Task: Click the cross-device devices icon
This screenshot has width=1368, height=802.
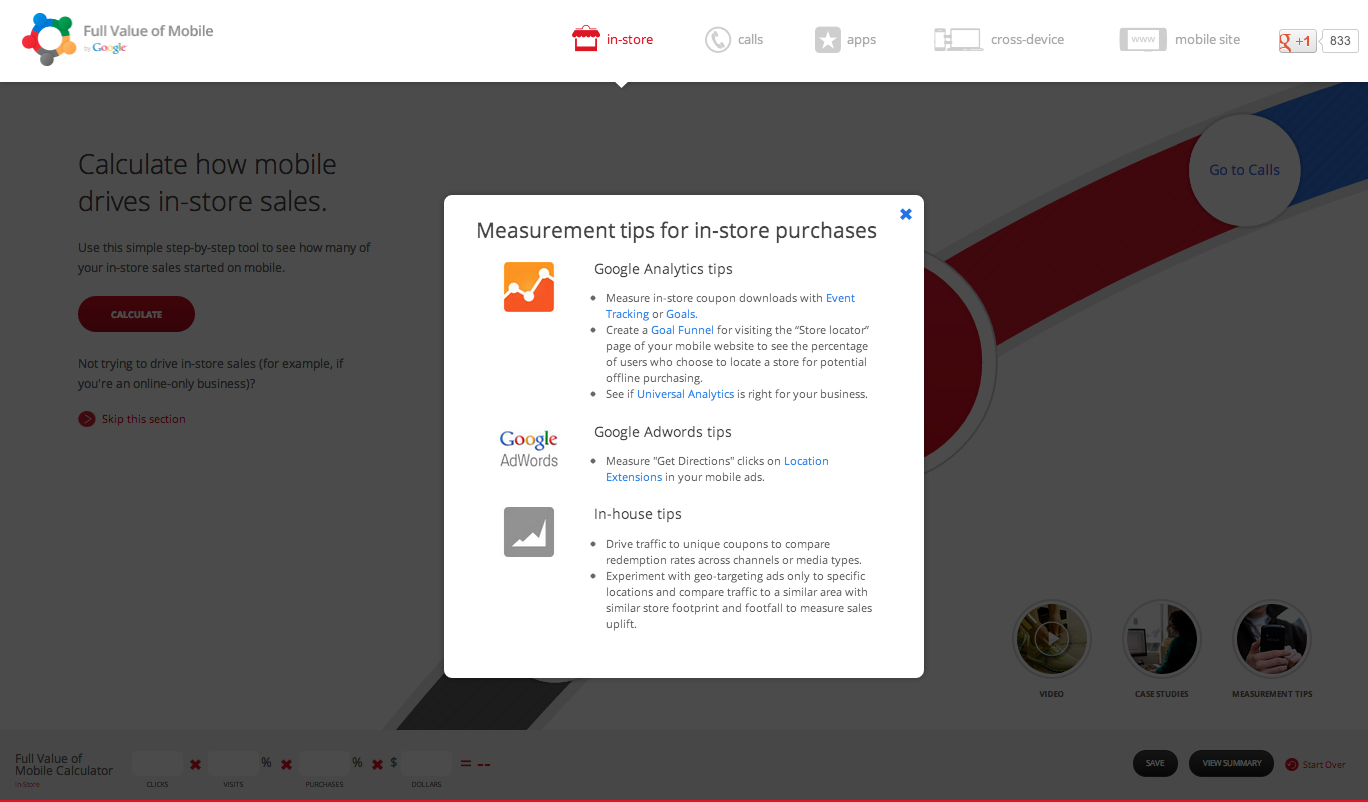Action: pos(957,40)
